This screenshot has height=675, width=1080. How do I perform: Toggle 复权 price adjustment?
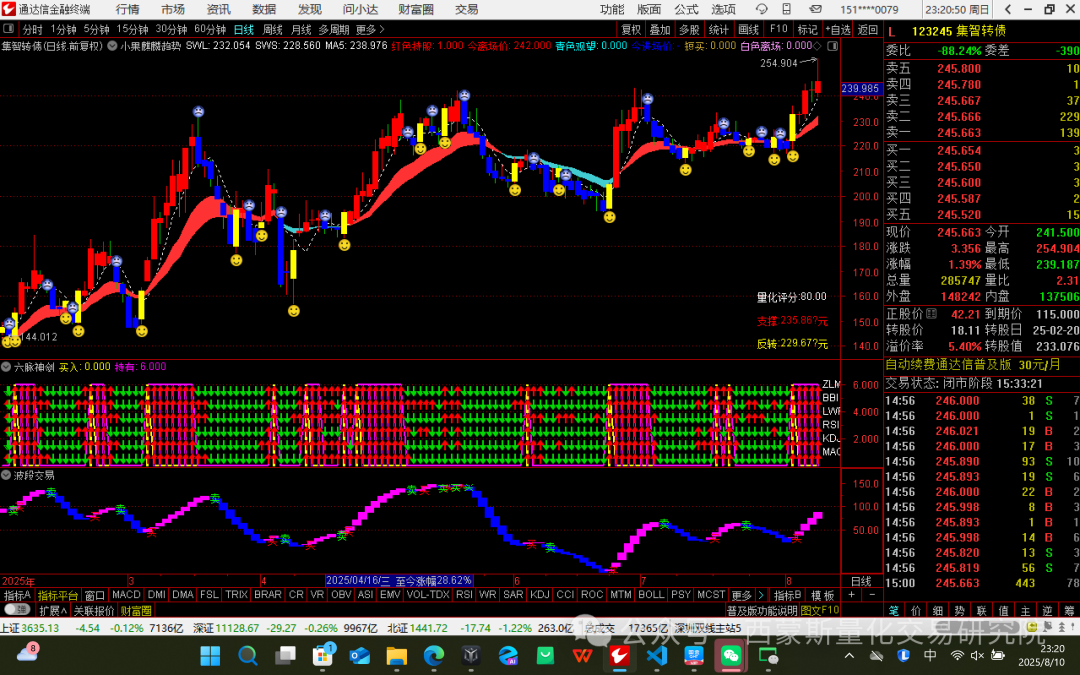tap(631, 30)
